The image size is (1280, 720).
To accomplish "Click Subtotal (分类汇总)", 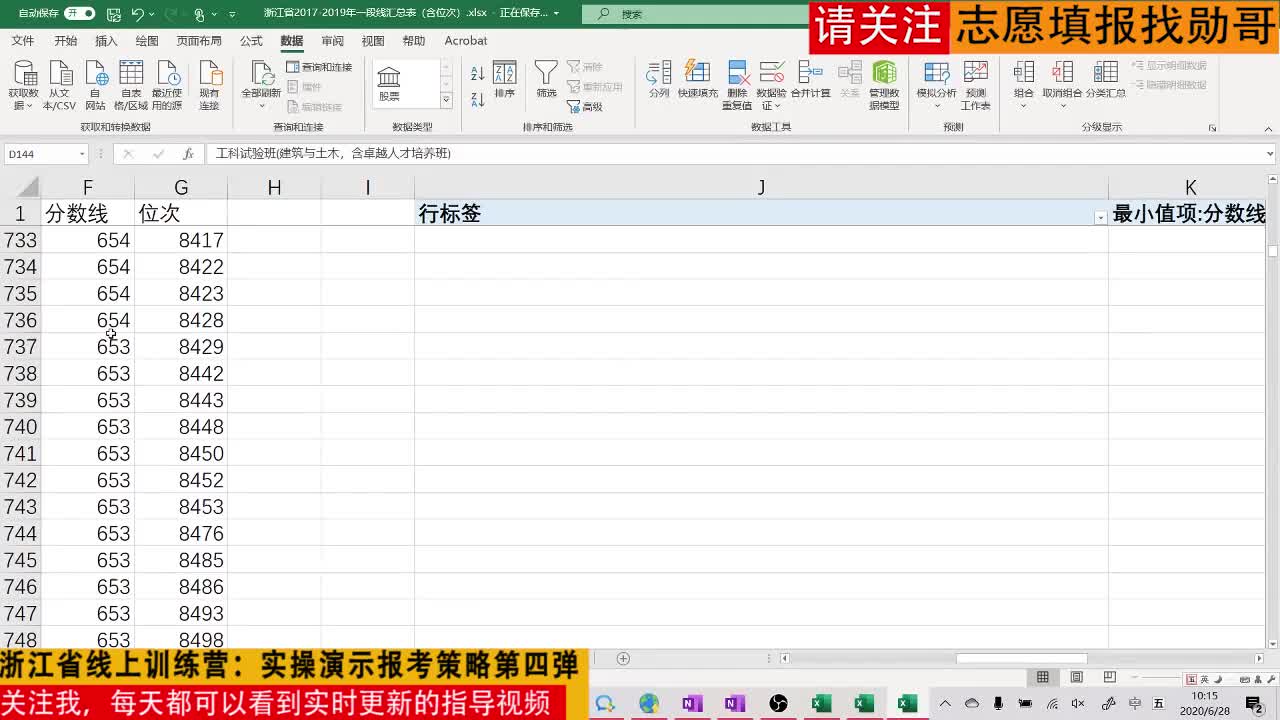I will 1106,80.
